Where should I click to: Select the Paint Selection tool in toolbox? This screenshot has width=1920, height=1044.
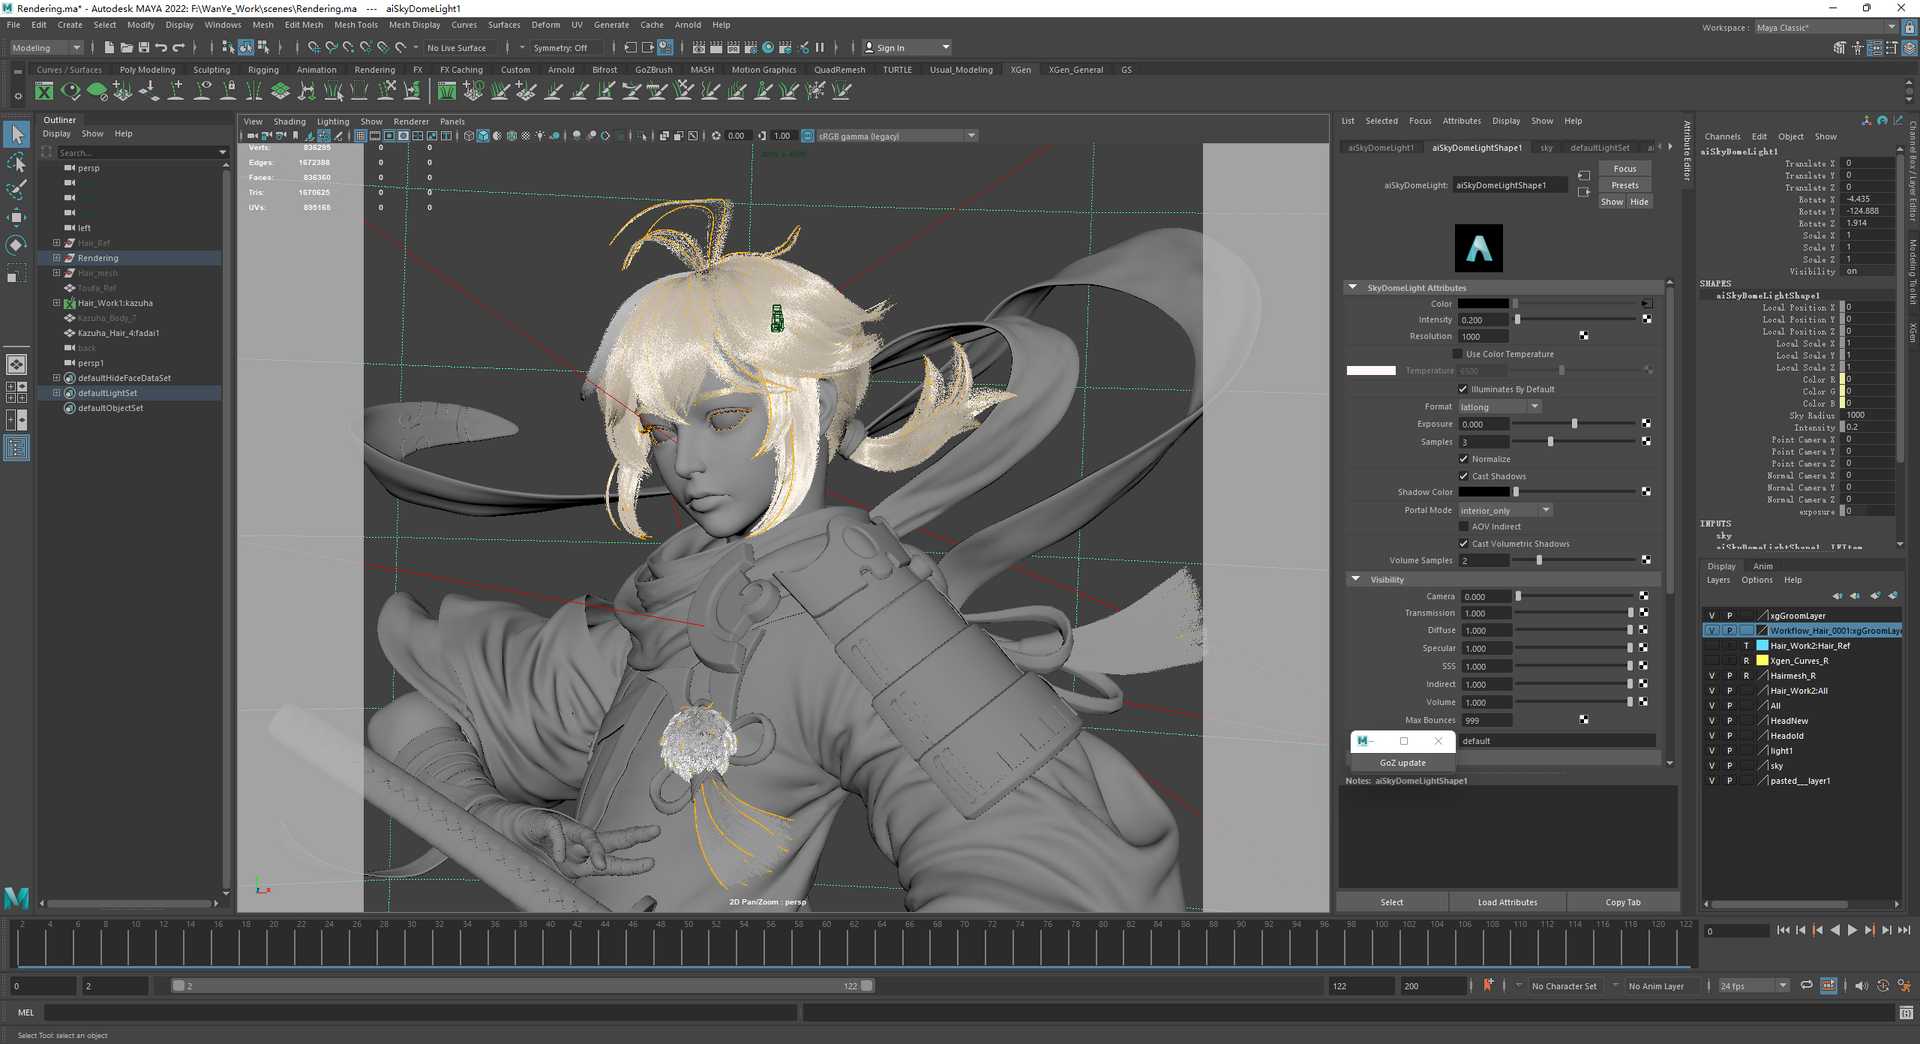[17, 189]
